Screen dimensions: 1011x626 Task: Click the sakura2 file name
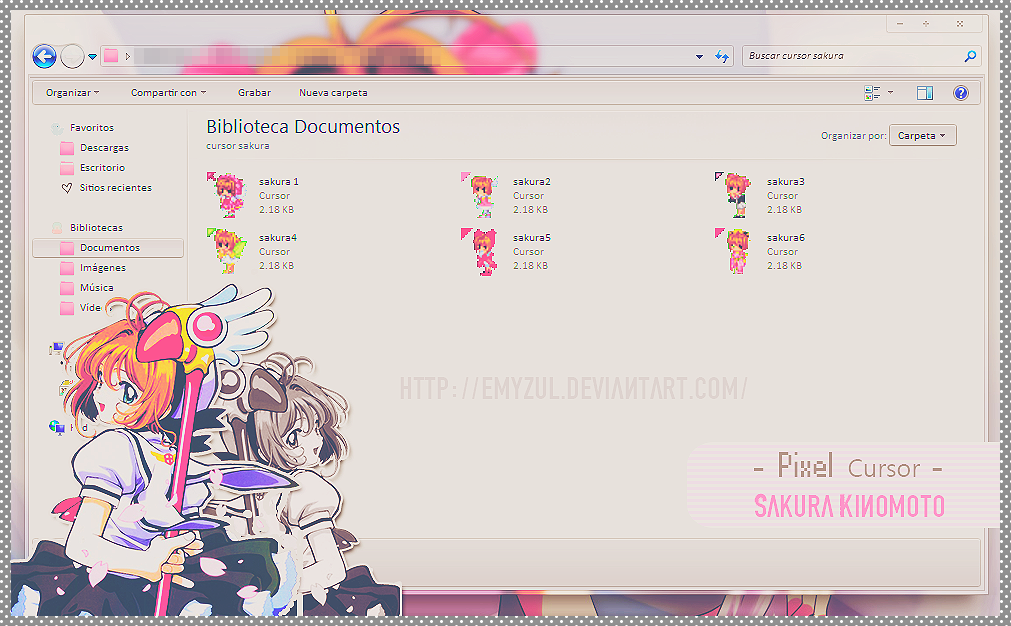(x=532, y=182)
